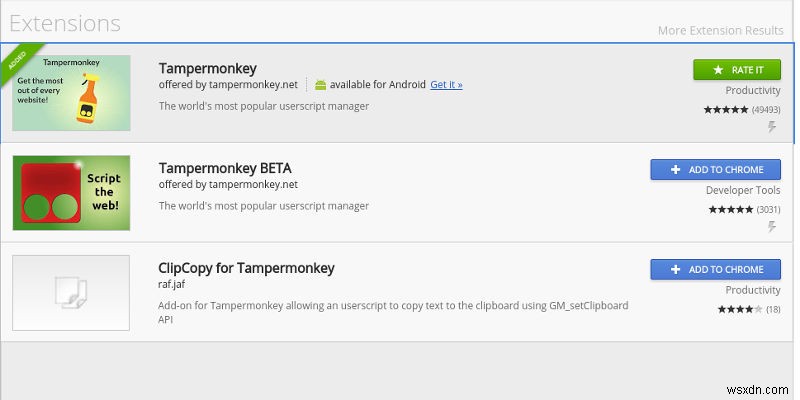
Task: Add Tampermonkey BETA to Chrome
Action: (715, 169)
